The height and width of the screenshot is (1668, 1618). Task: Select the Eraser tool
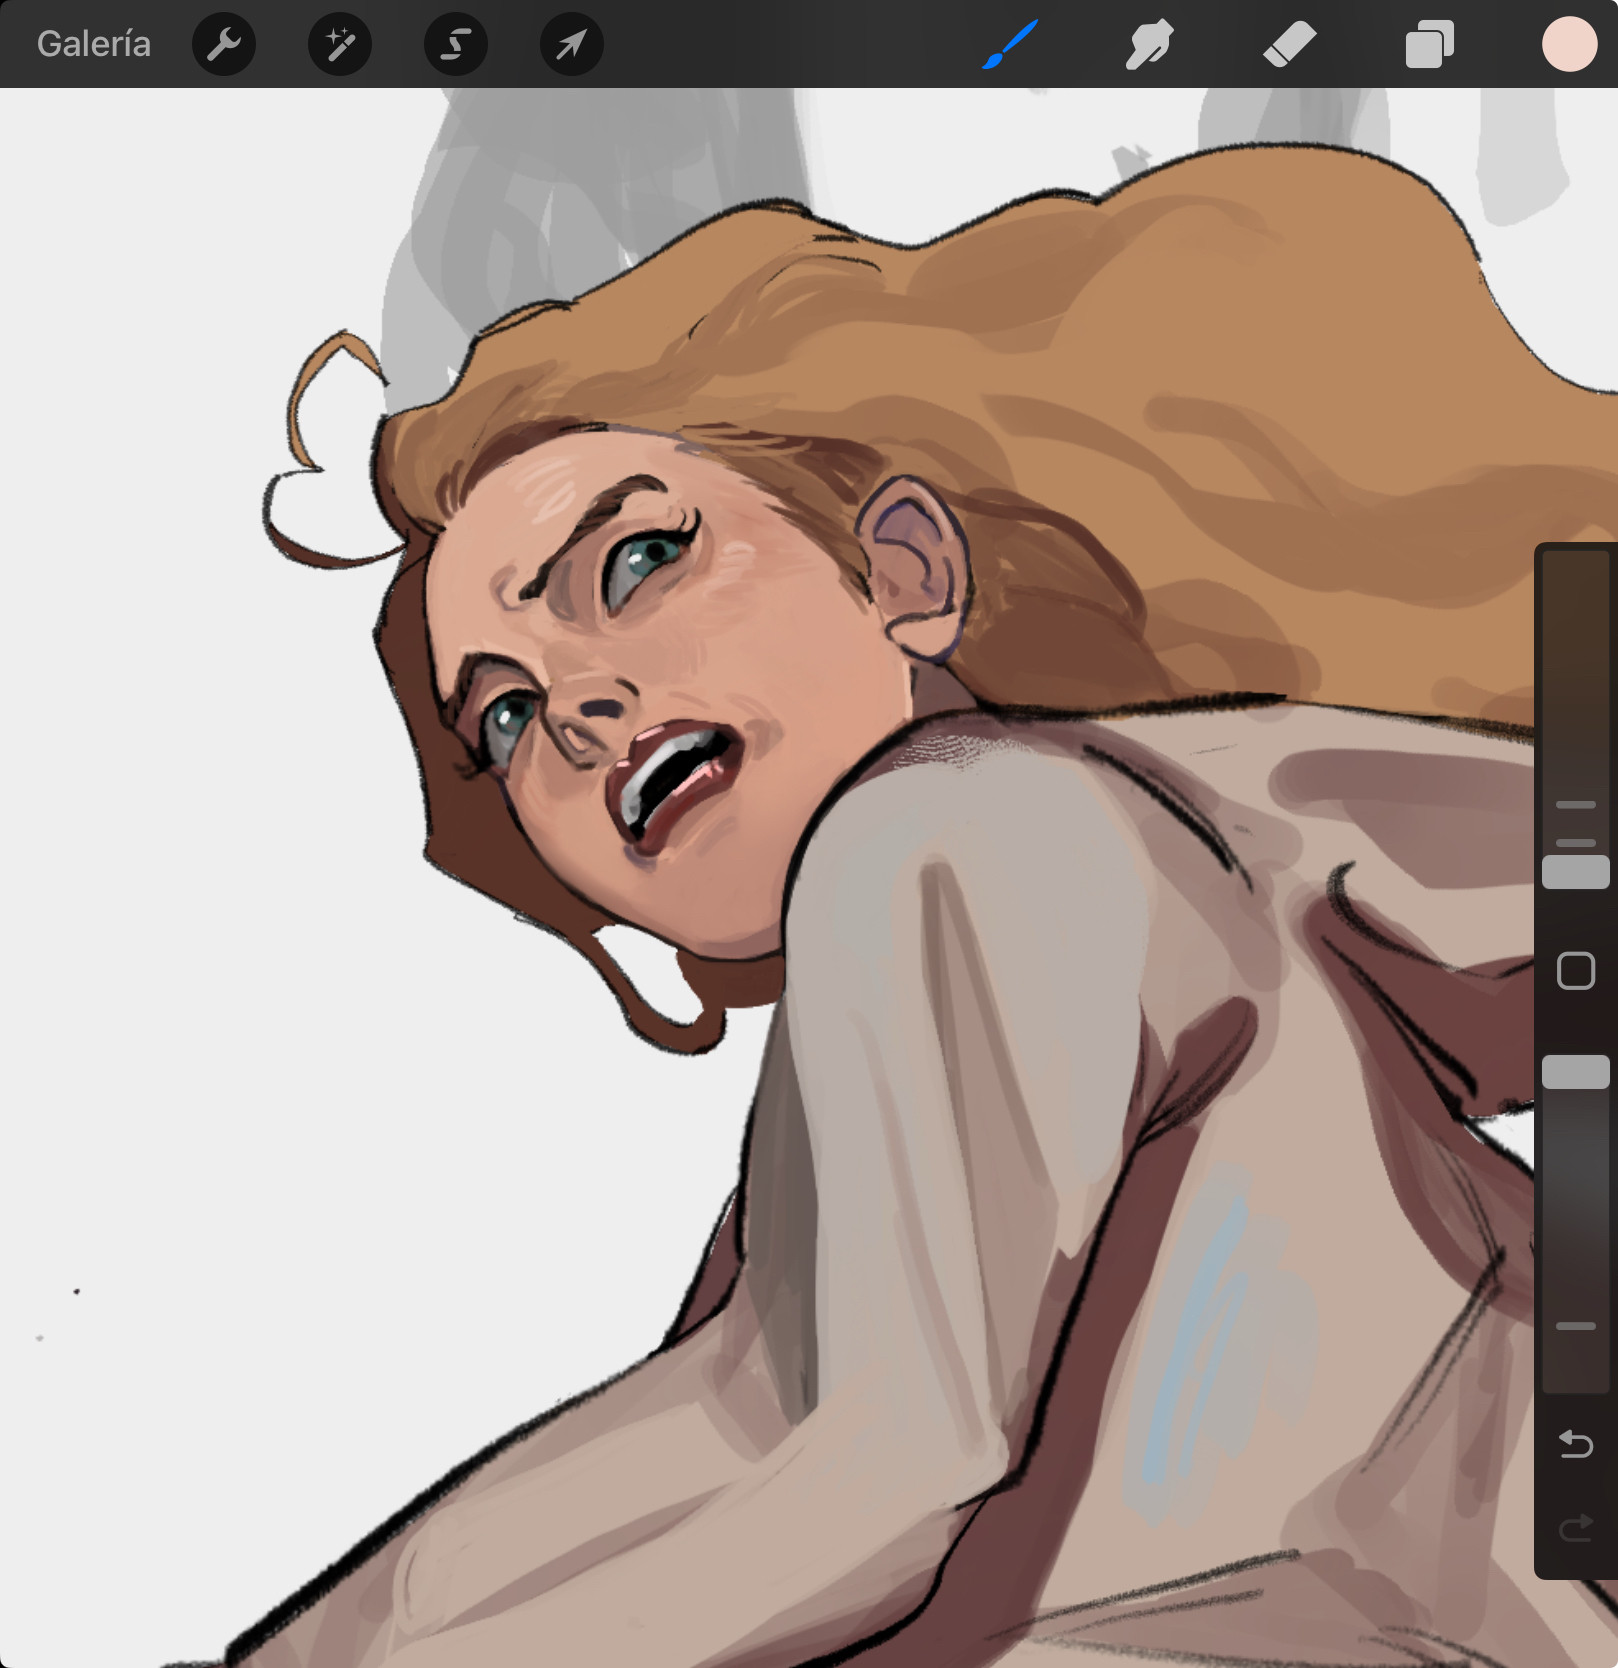click(x=1290, y=44)
